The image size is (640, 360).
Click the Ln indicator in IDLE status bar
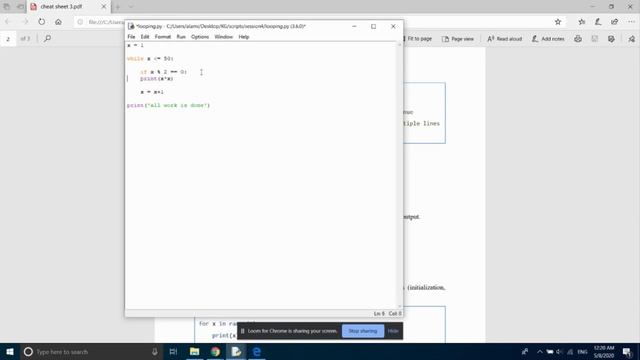tap(379, 313)
